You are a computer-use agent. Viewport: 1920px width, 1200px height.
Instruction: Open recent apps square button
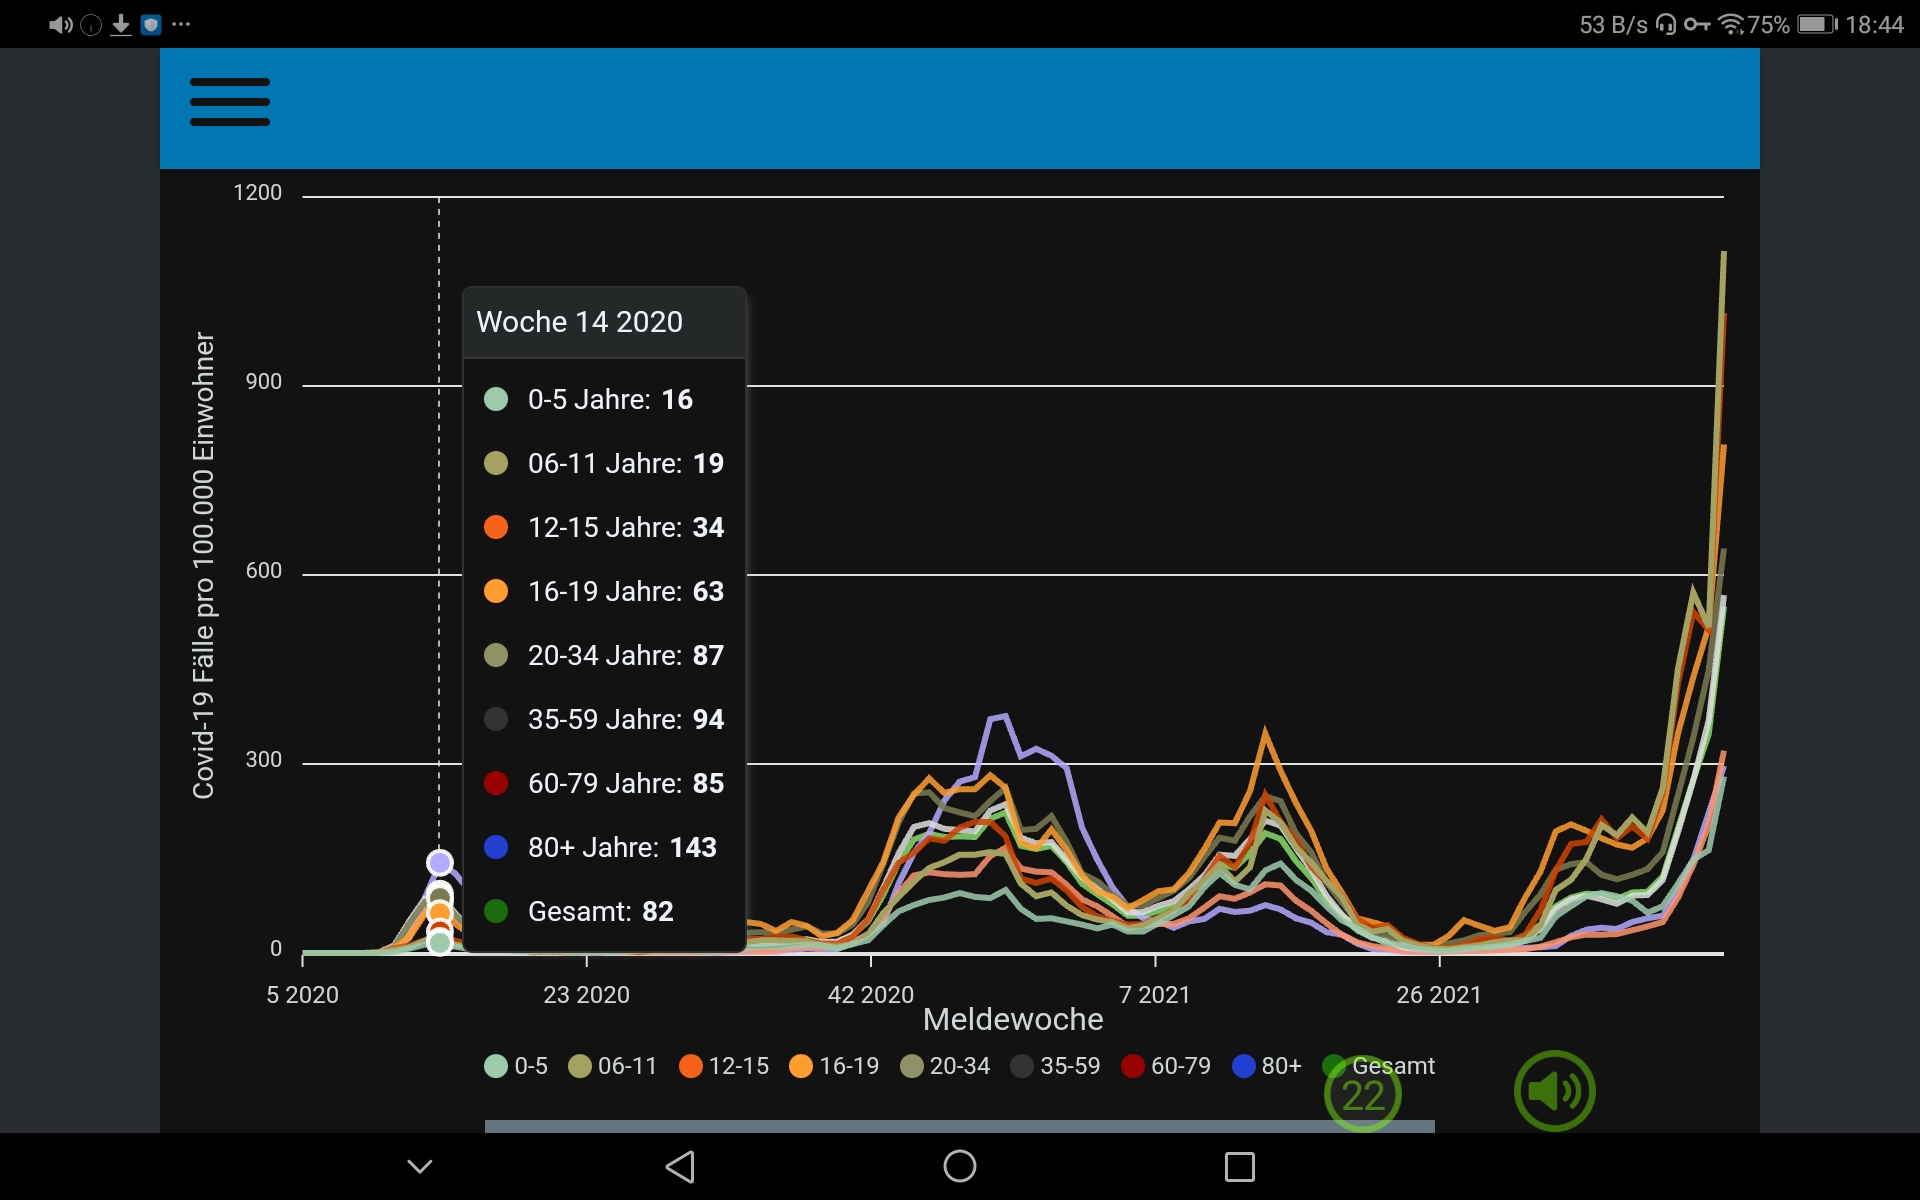[x=1239, y=1166]
